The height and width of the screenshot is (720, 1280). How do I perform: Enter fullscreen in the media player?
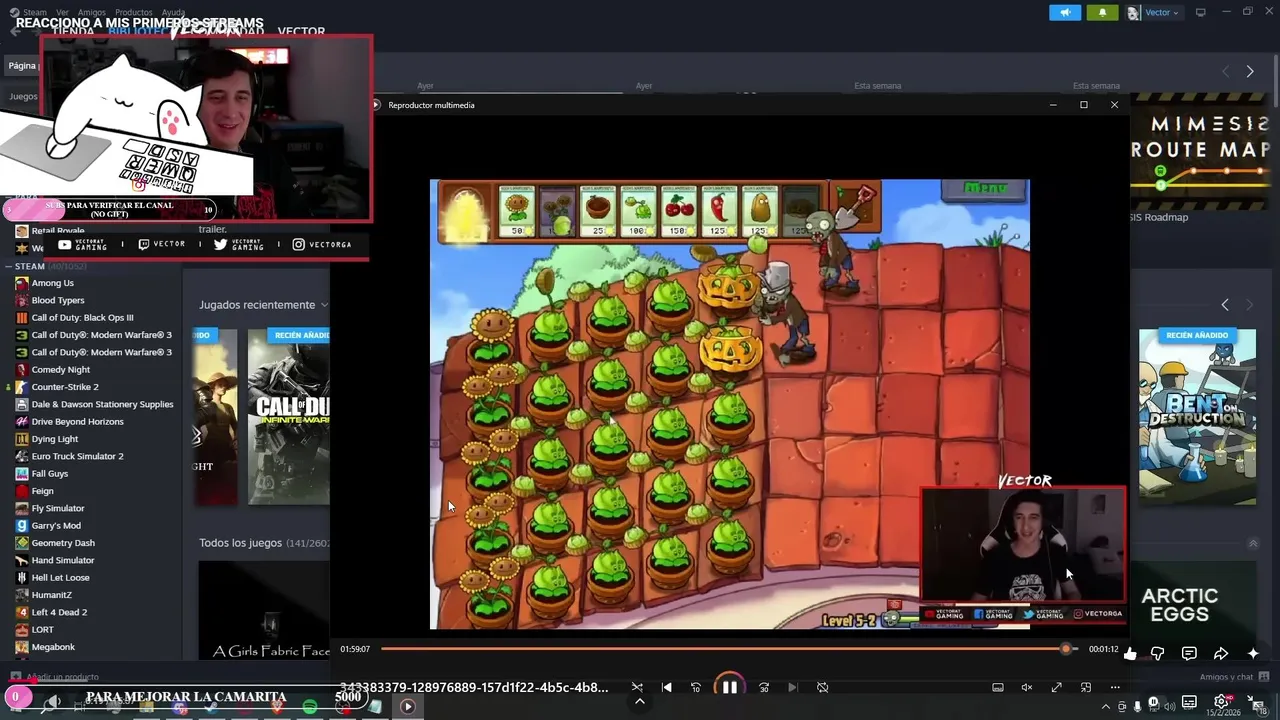1056,687
